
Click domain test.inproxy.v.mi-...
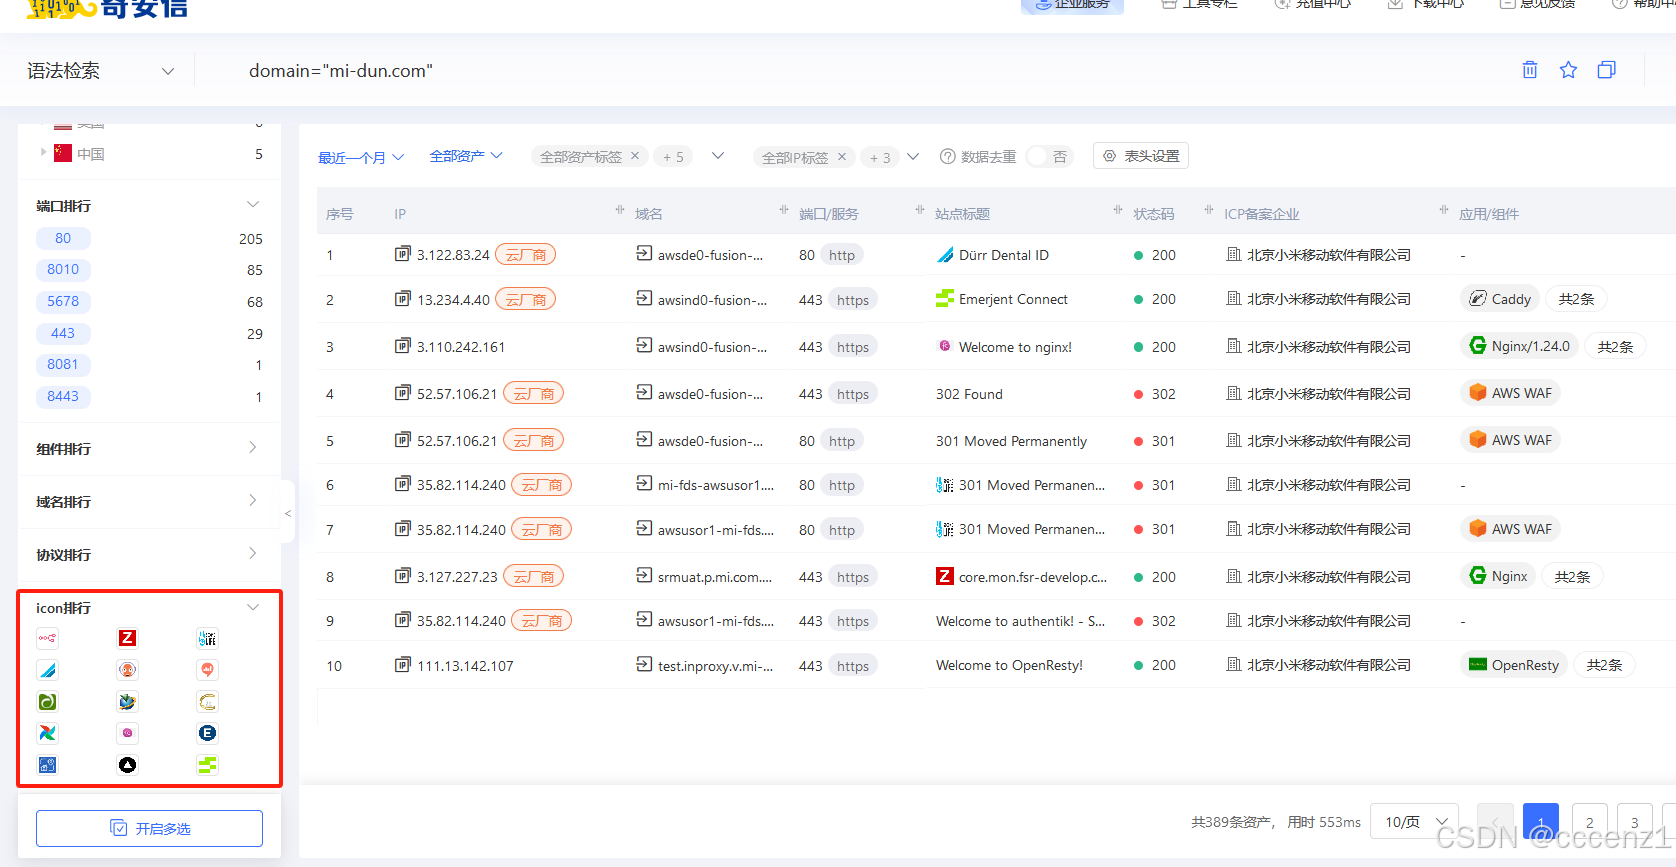pyautogui.click(x=715, y=666)
